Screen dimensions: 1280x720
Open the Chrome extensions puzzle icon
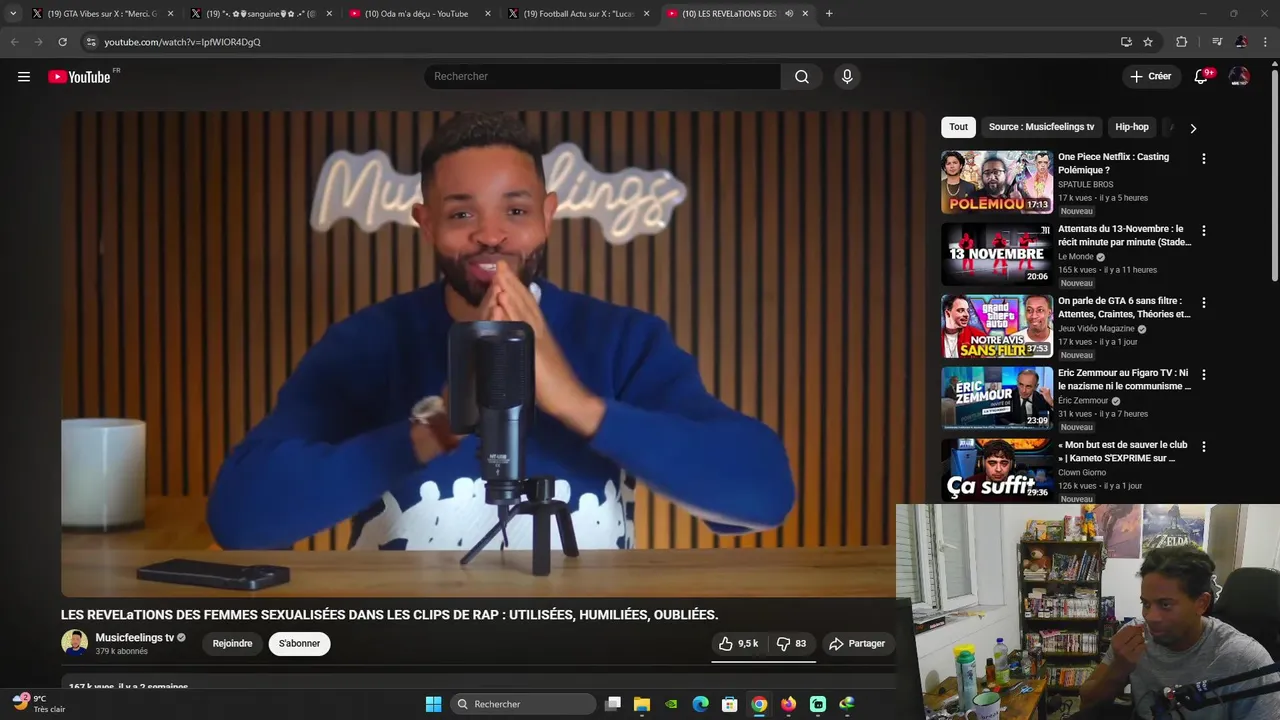tap(1182, 42)
